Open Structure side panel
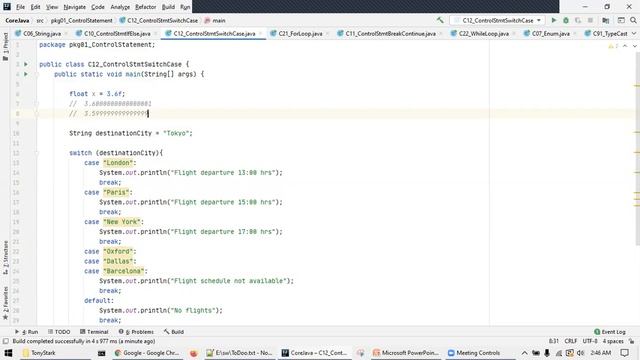Screen dimensions: 640x360 5,257
